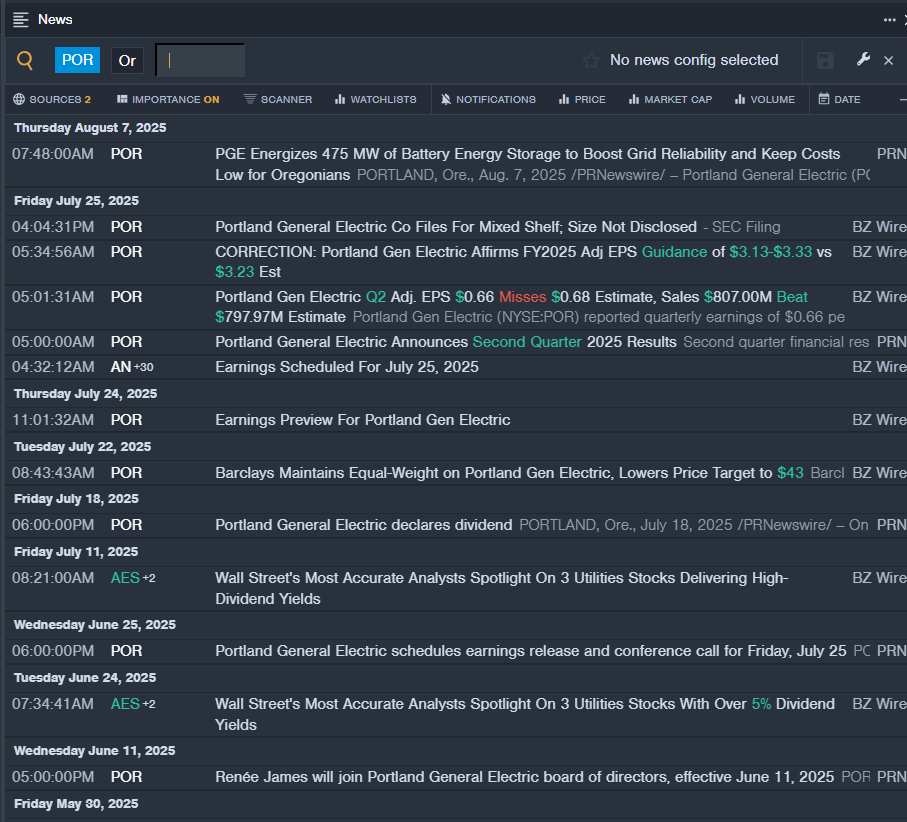Click POR ticker in the 07:48:00AM row

coord(126,154)
